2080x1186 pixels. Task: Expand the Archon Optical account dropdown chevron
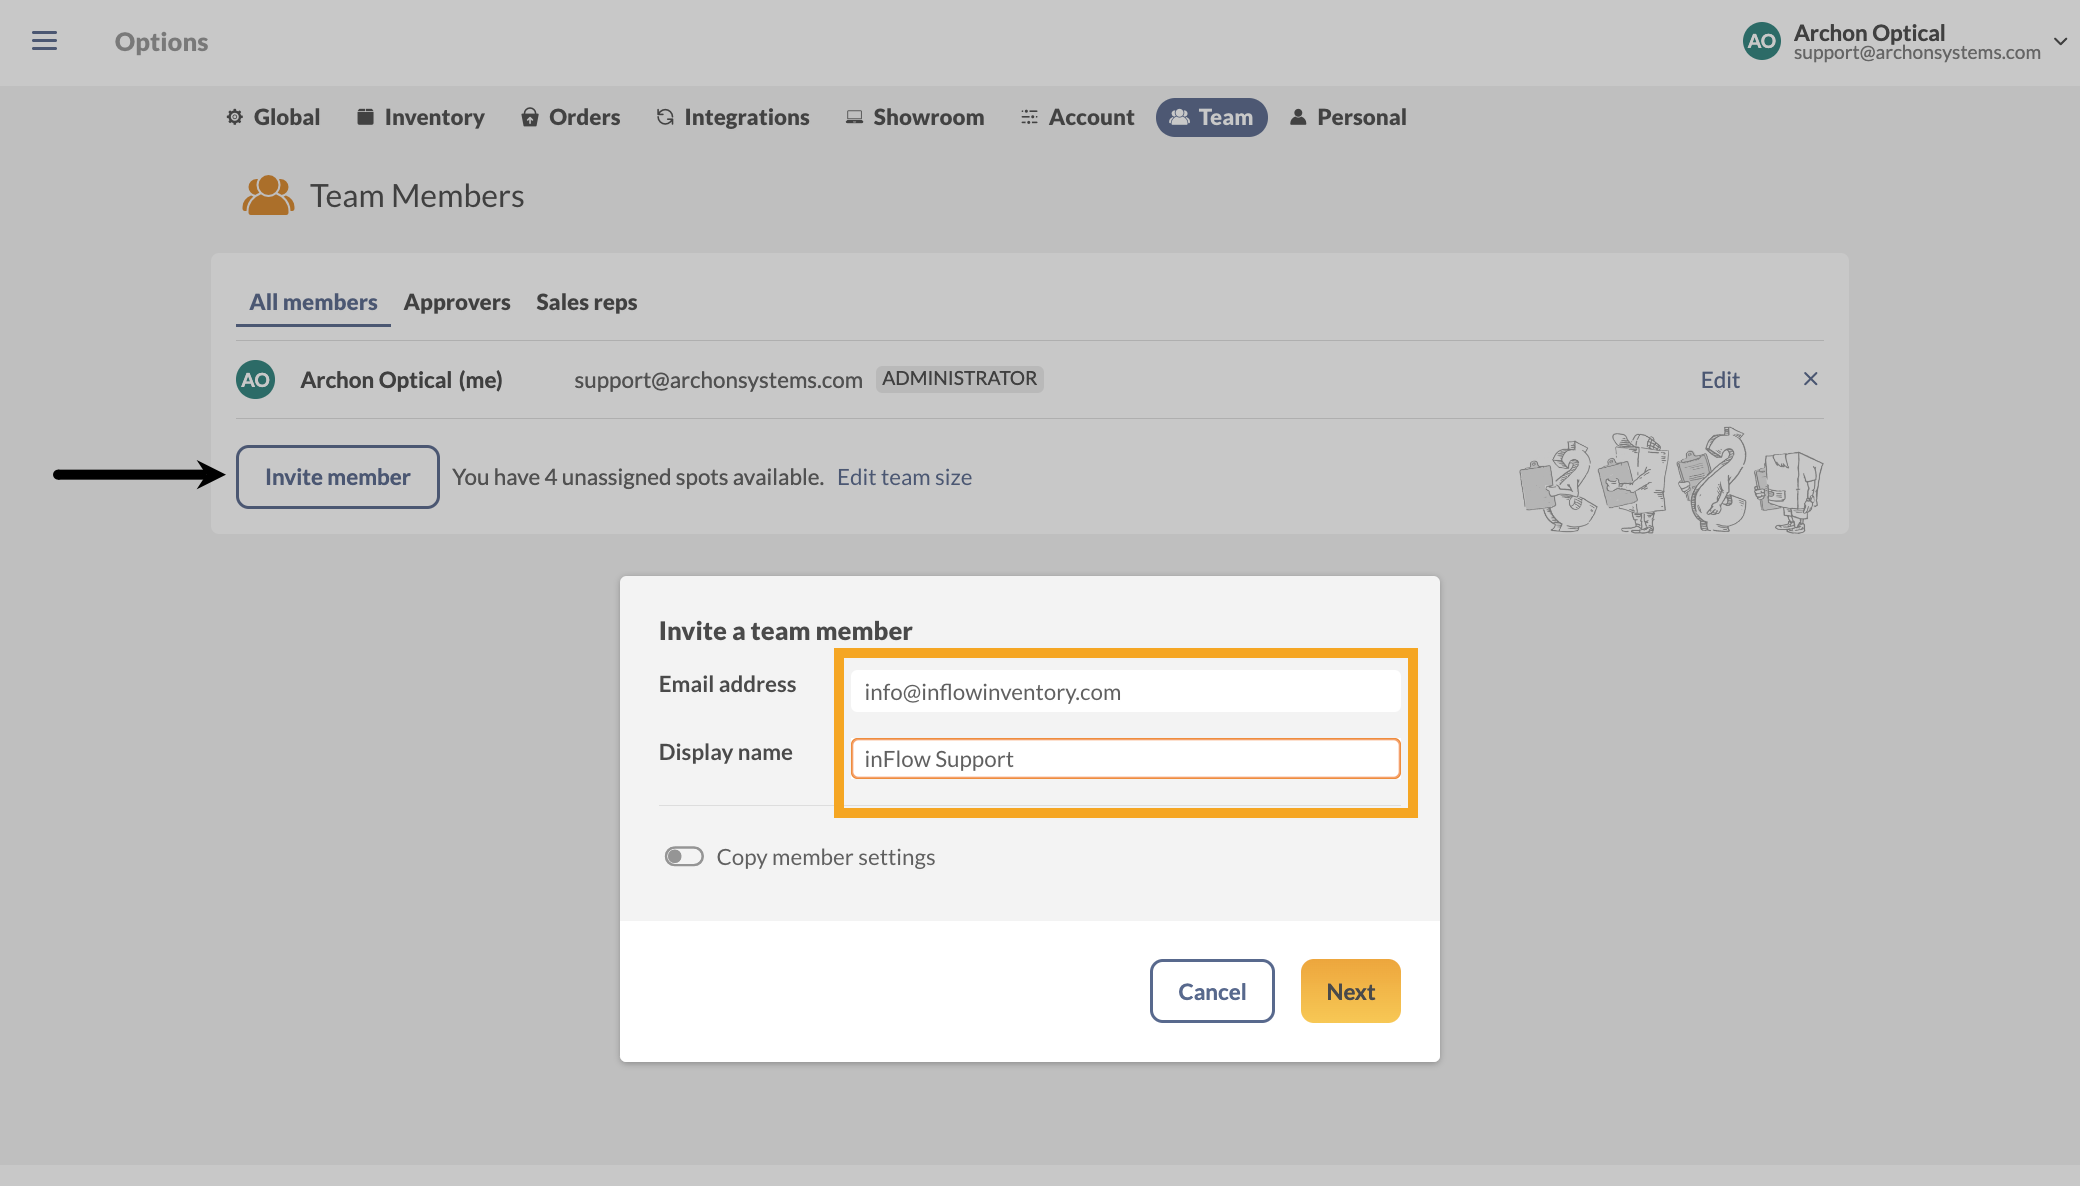coord(2060,42)
